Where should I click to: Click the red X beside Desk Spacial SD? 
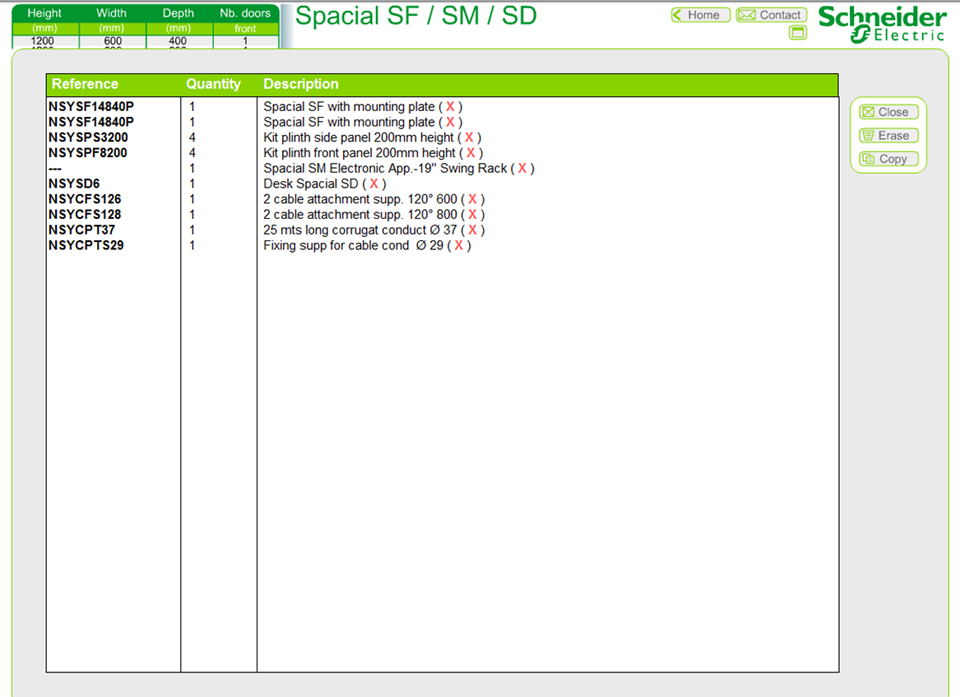pos(374,184)
